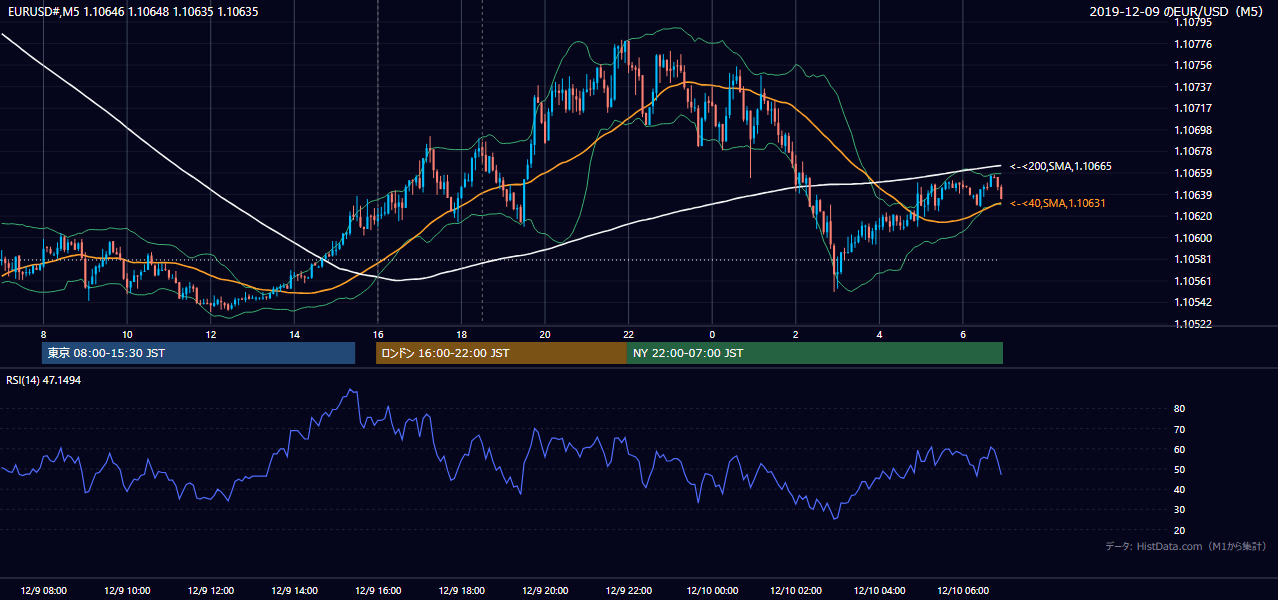
Task: Click the 12/10 04:00 bottom time label
Action: coord(878,591)
